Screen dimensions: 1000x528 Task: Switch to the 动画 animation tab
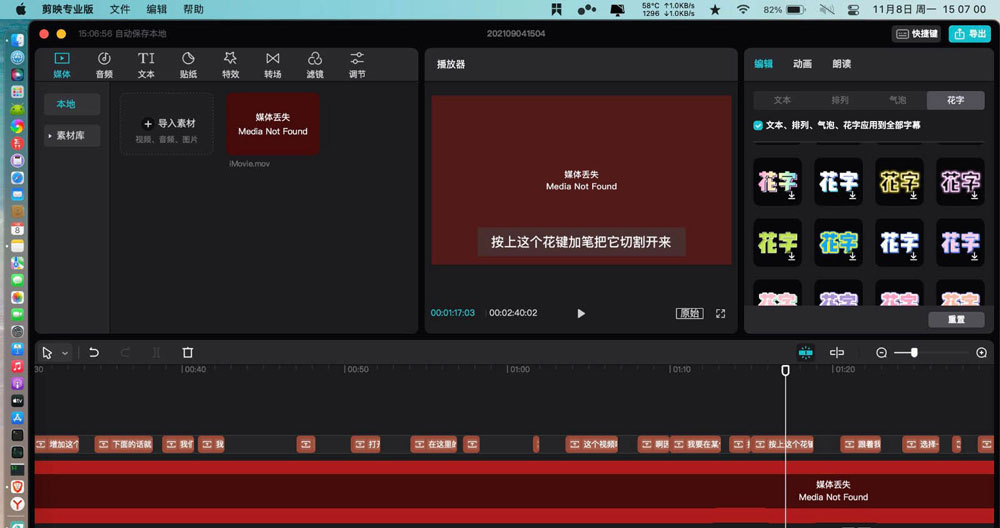point(802,64)
